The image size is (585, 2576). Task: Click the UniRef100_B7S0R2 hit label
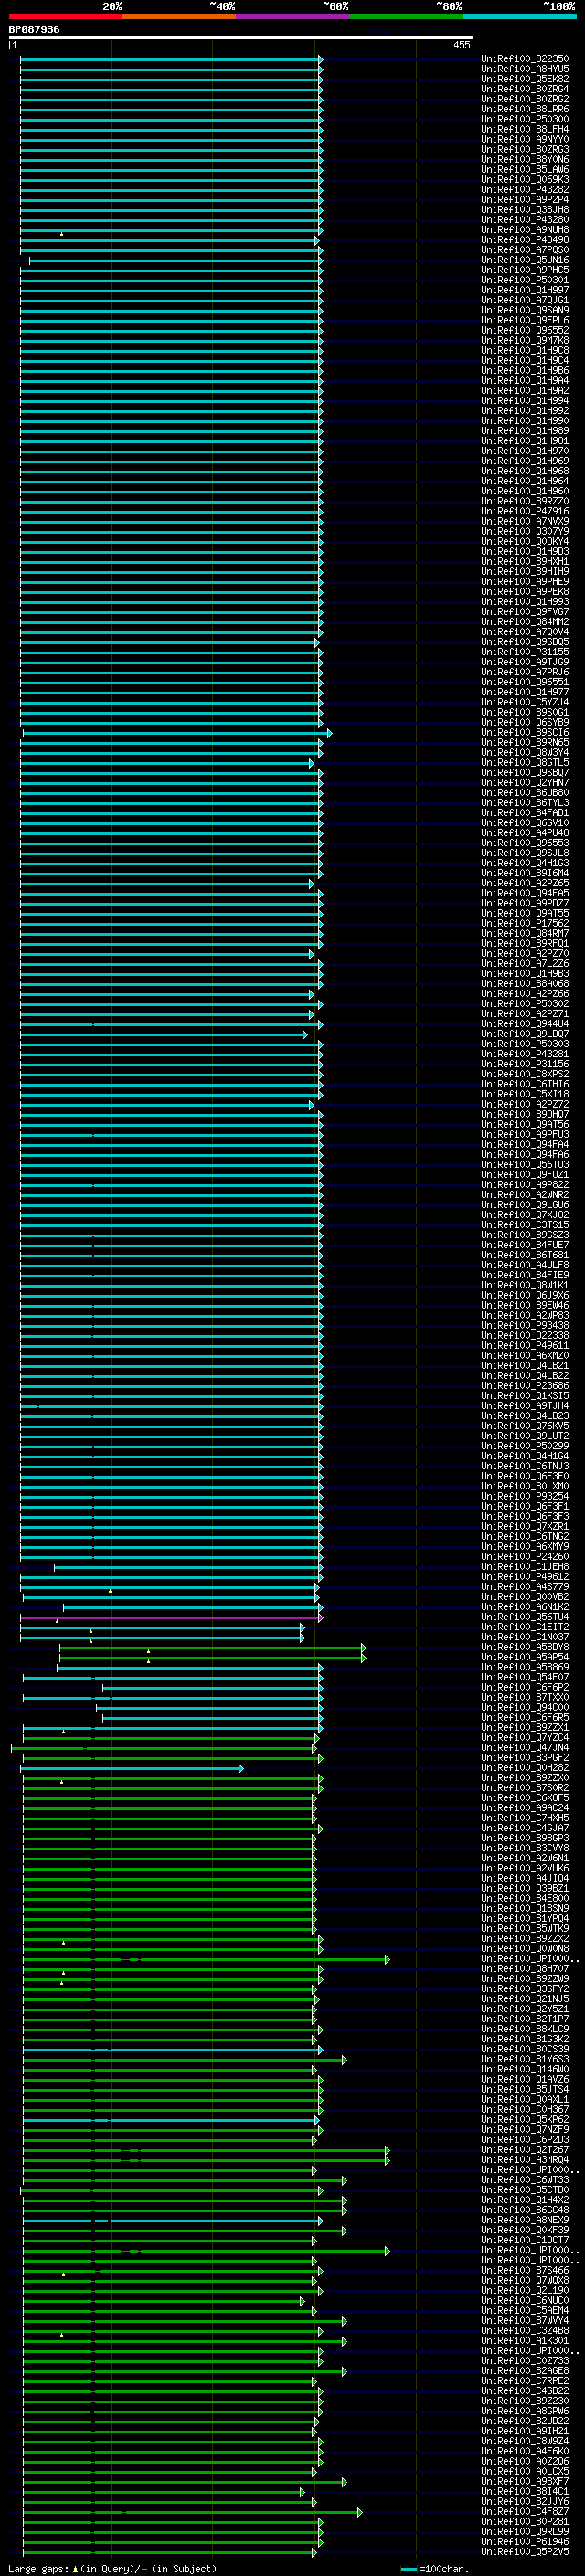[525, 1788]
